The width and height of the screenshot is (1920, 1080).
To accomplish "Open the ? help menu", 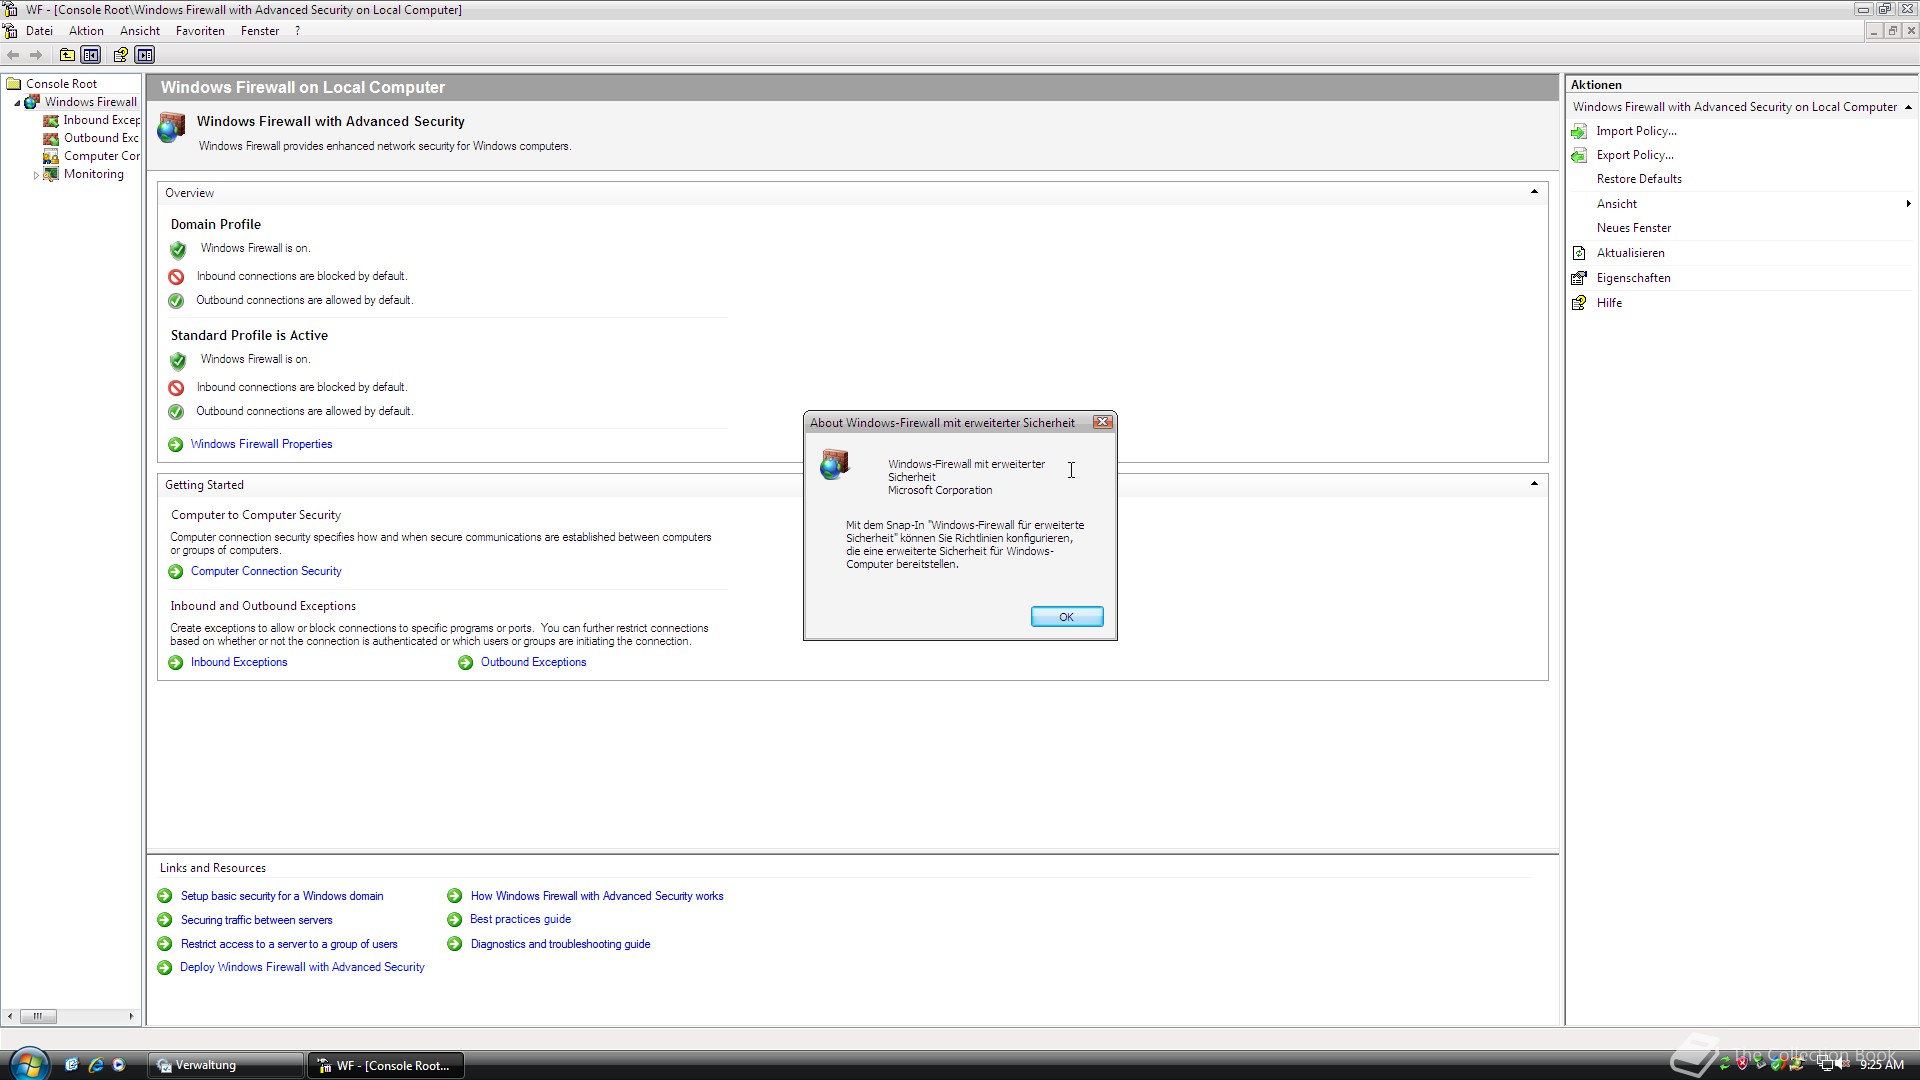I will click(x=297, y=31).
